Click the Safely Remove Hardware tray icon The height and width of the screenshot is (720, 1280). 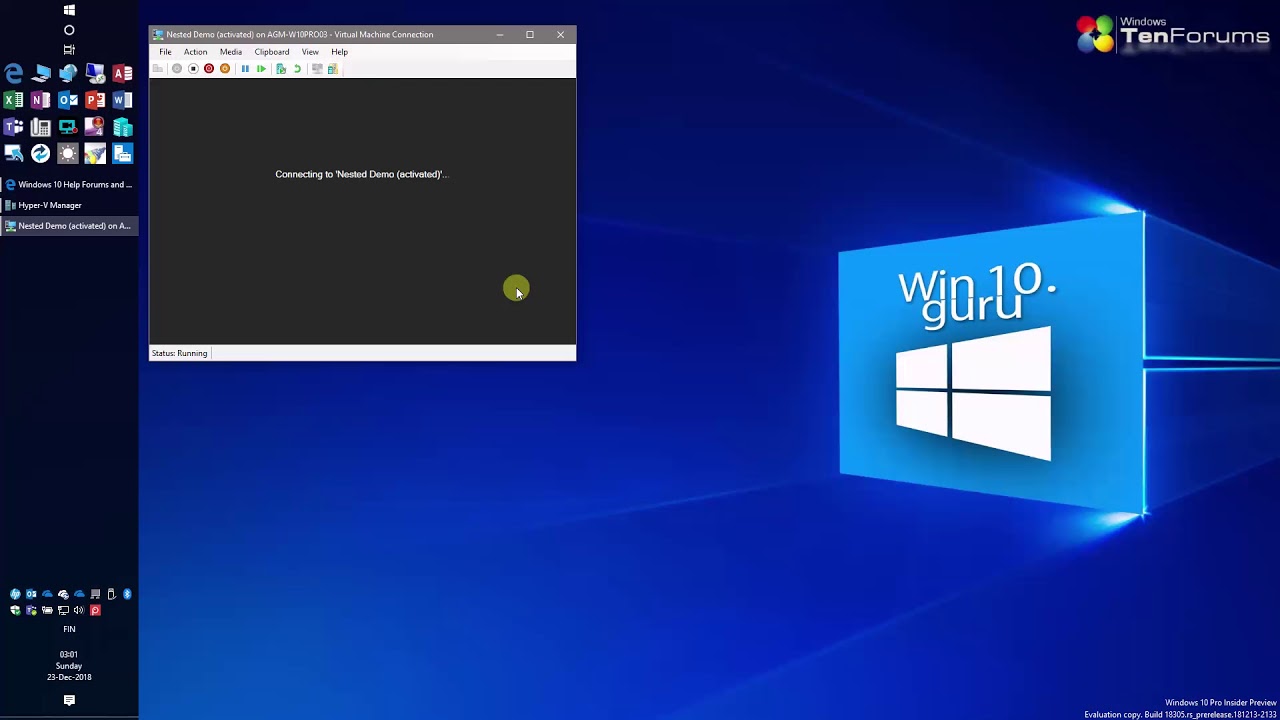(111, 594)
